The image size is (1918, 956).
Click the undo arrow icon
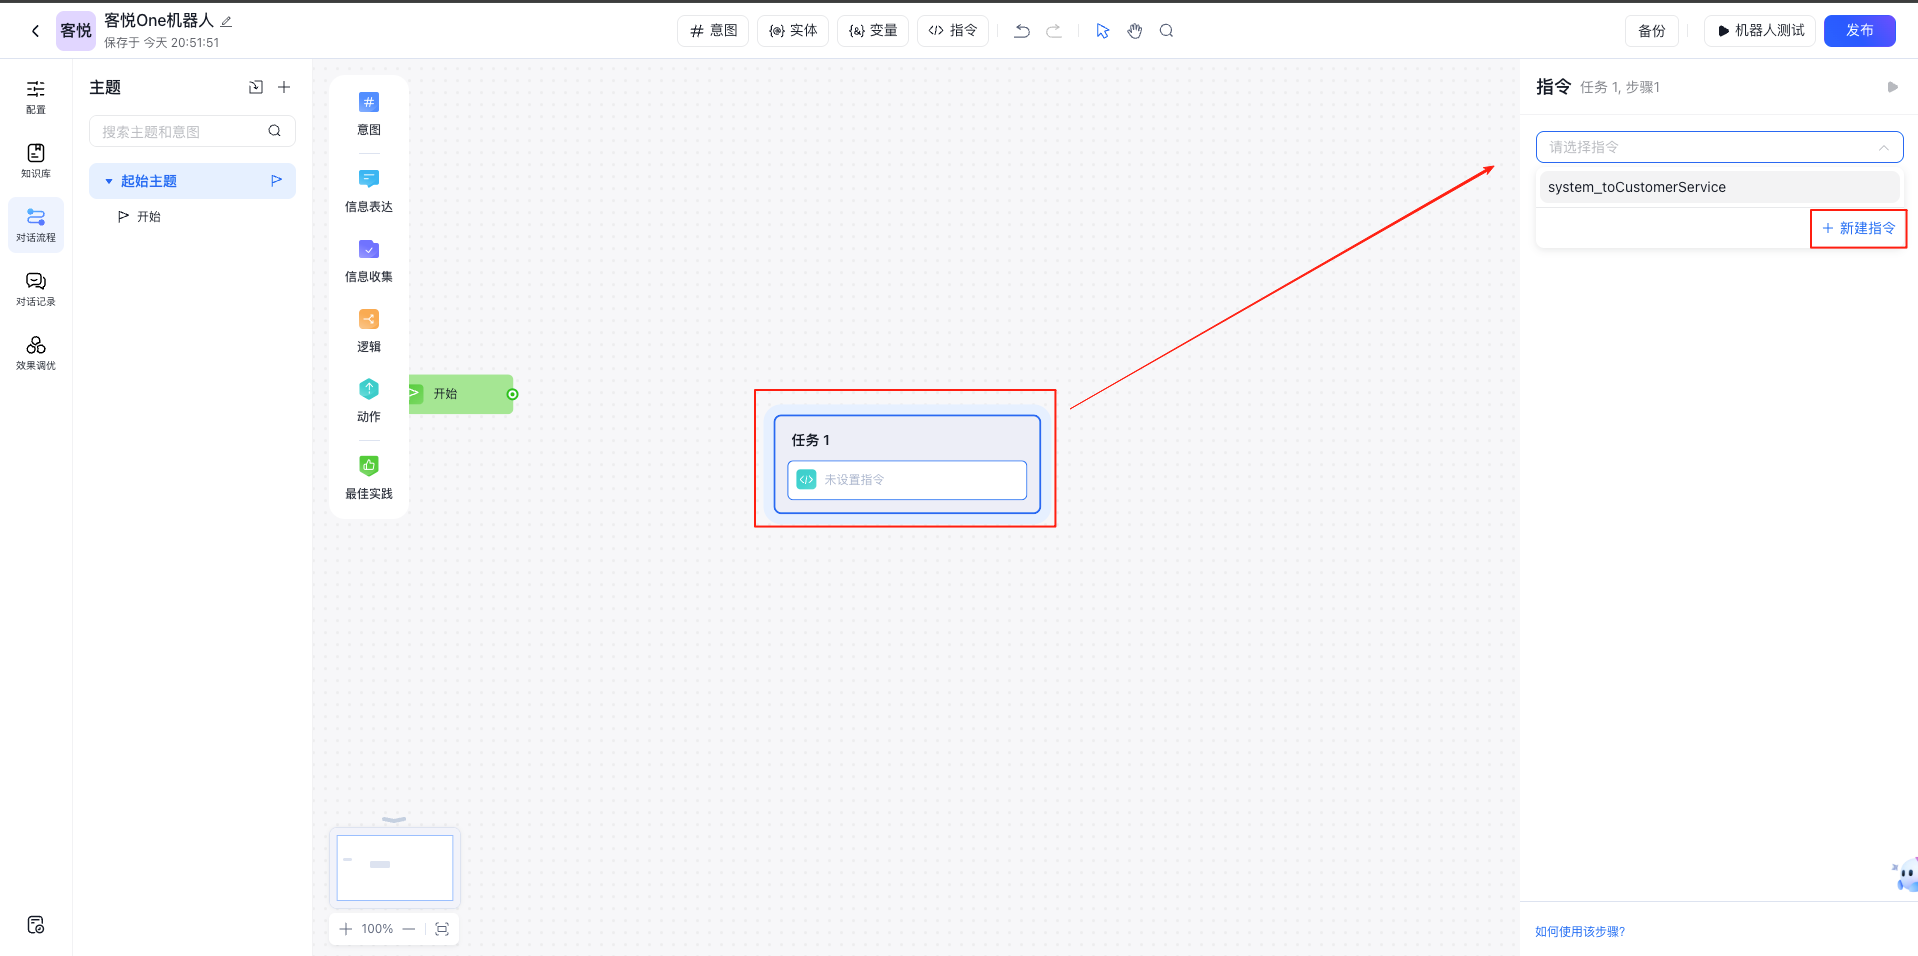(1021, 31)
